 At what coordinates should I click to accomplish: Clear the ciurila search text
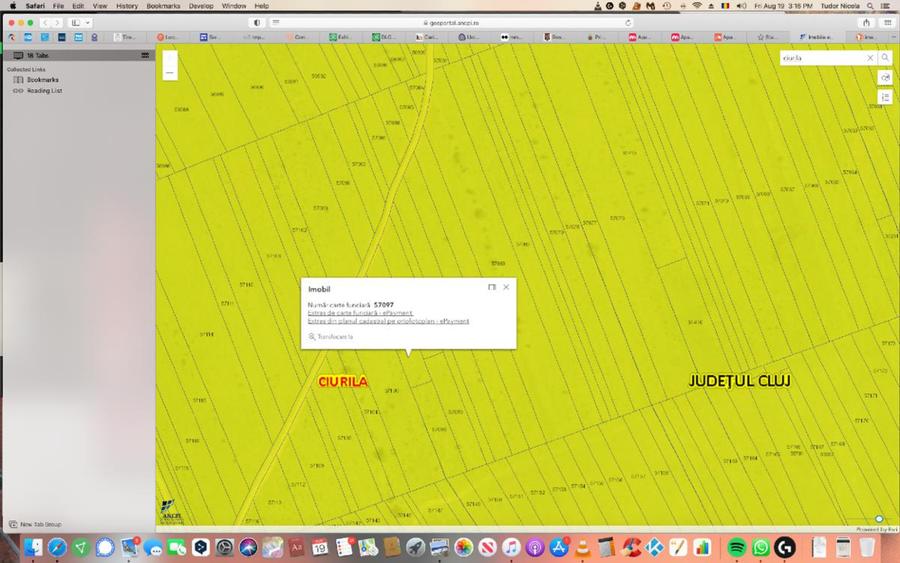click(870, 58)
